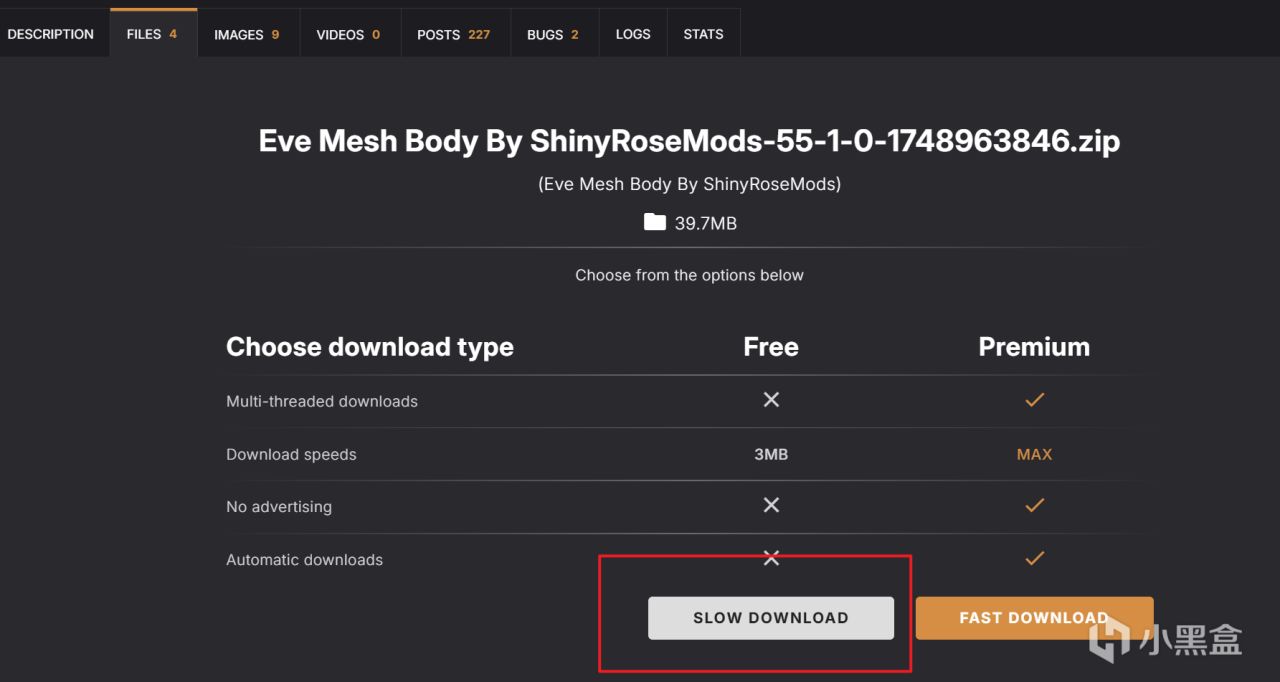Click the orange MAX download speed label
The height and width of the screenshot is (682, 1280).
(x=1034, y=454)
